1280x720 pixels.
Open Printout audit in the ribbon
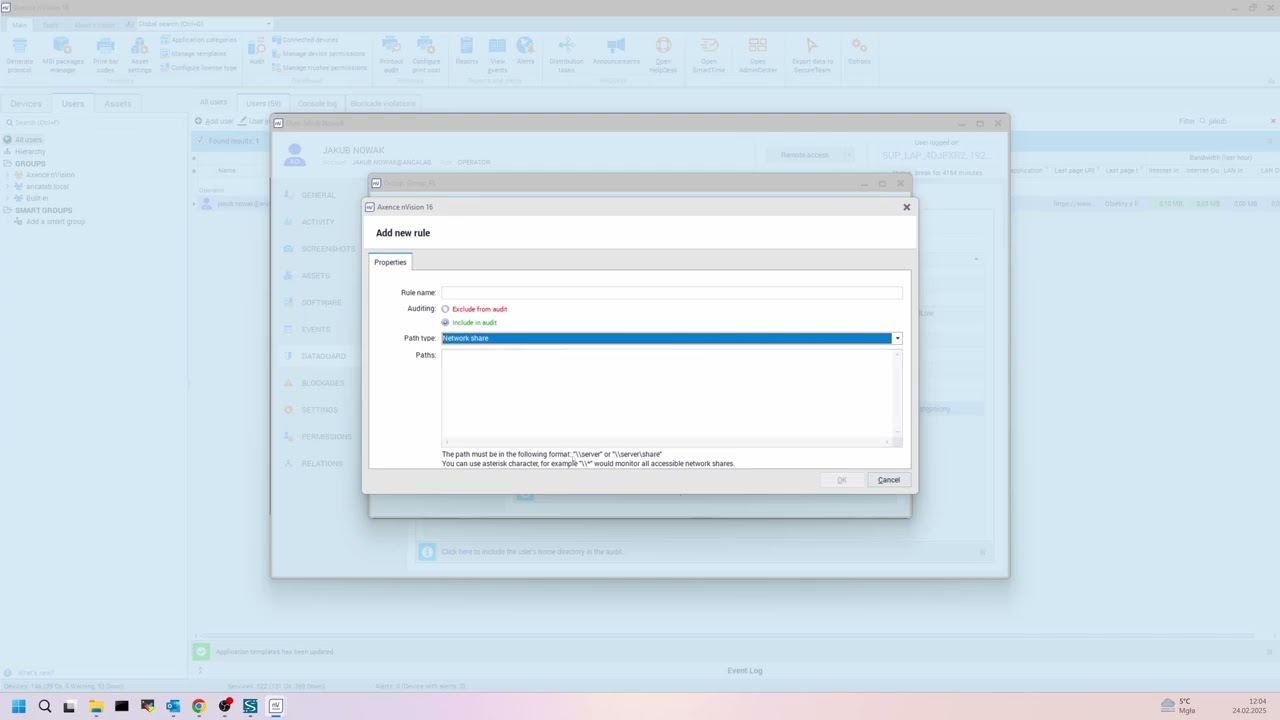[391, 55]
